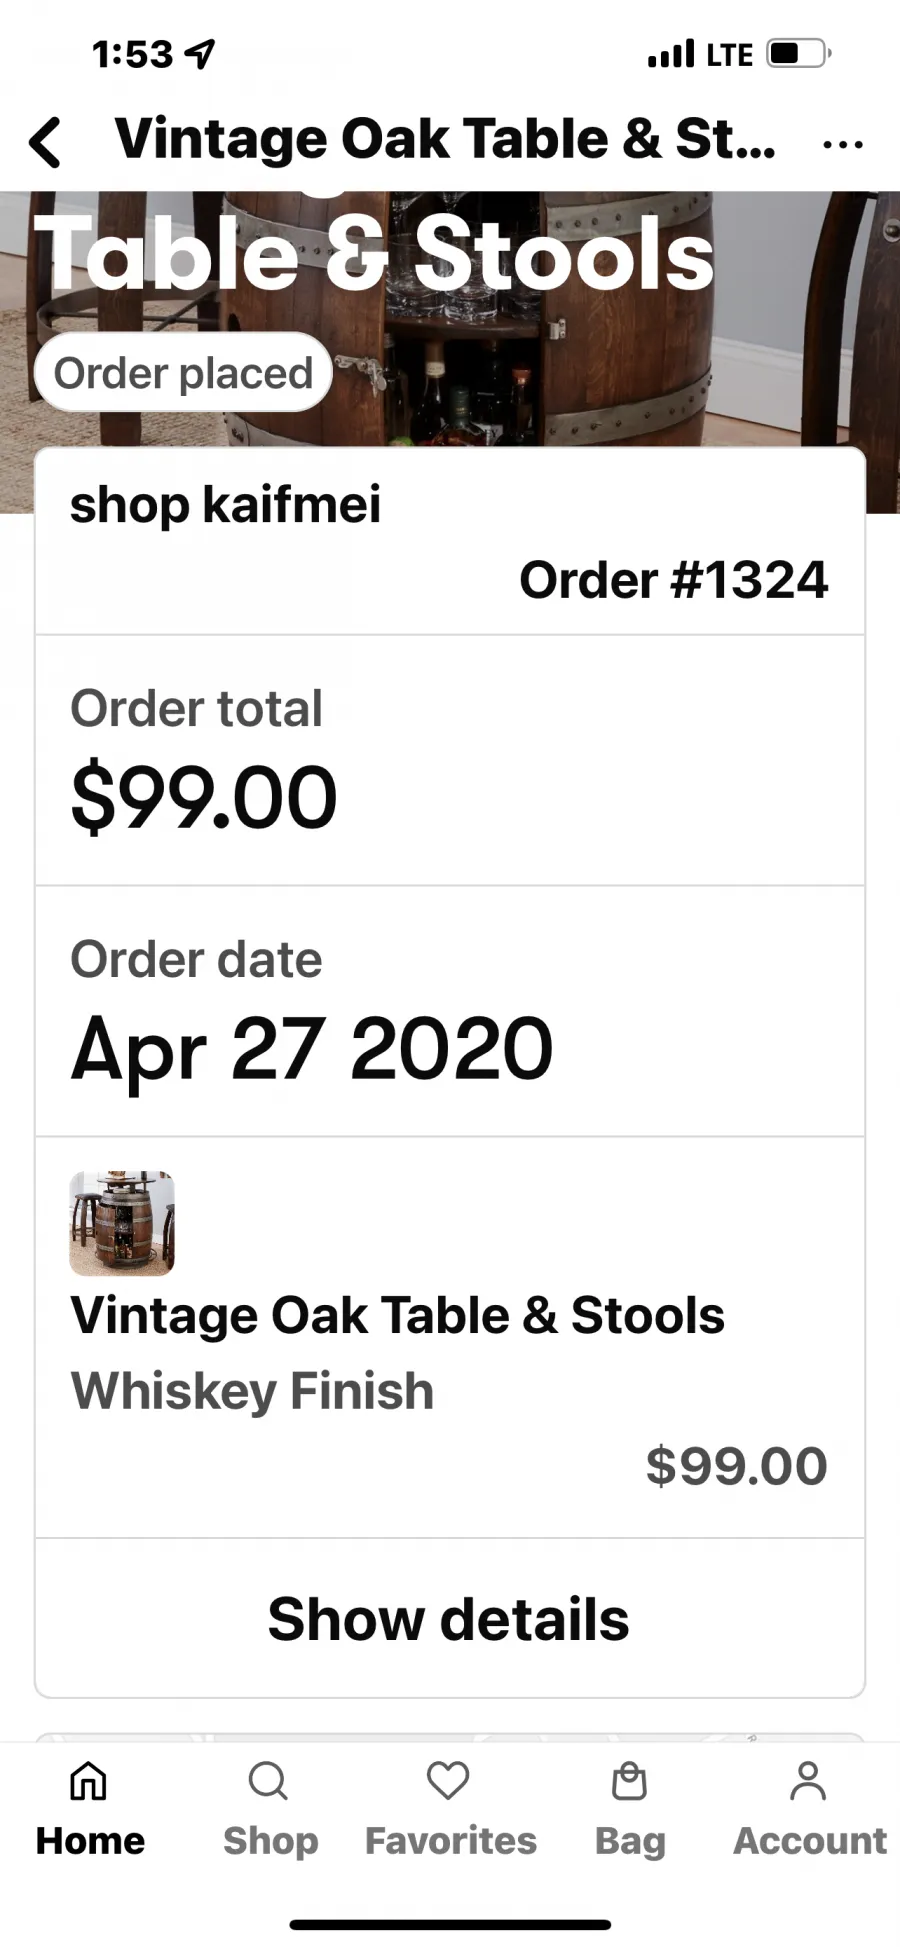
Task: Expand order with Show details
Action: pos(449,1619)
